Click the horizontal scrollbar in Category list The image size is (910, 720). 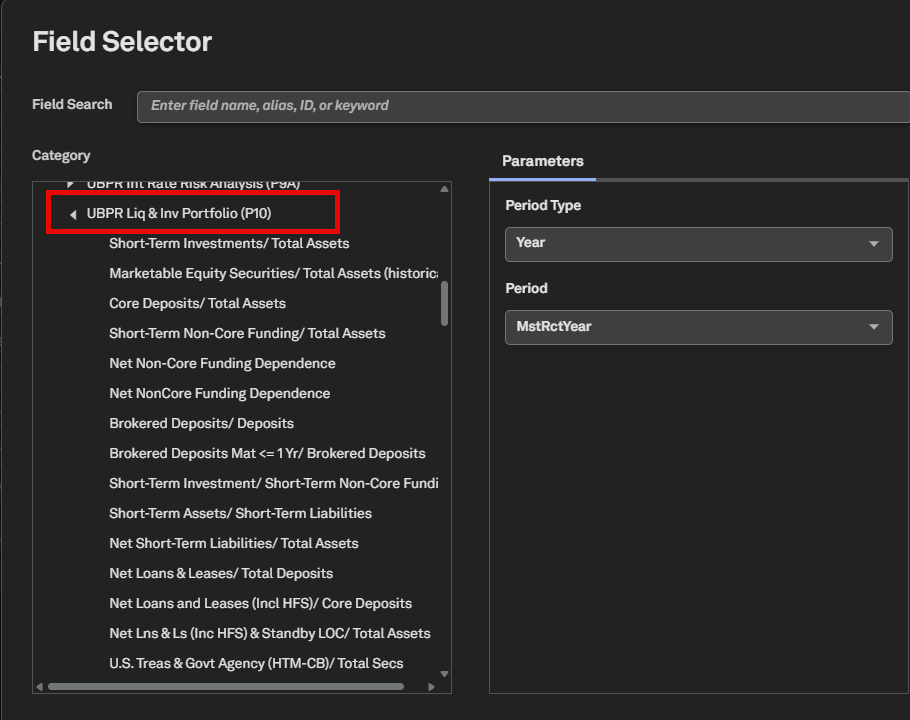tap(226, 687)
